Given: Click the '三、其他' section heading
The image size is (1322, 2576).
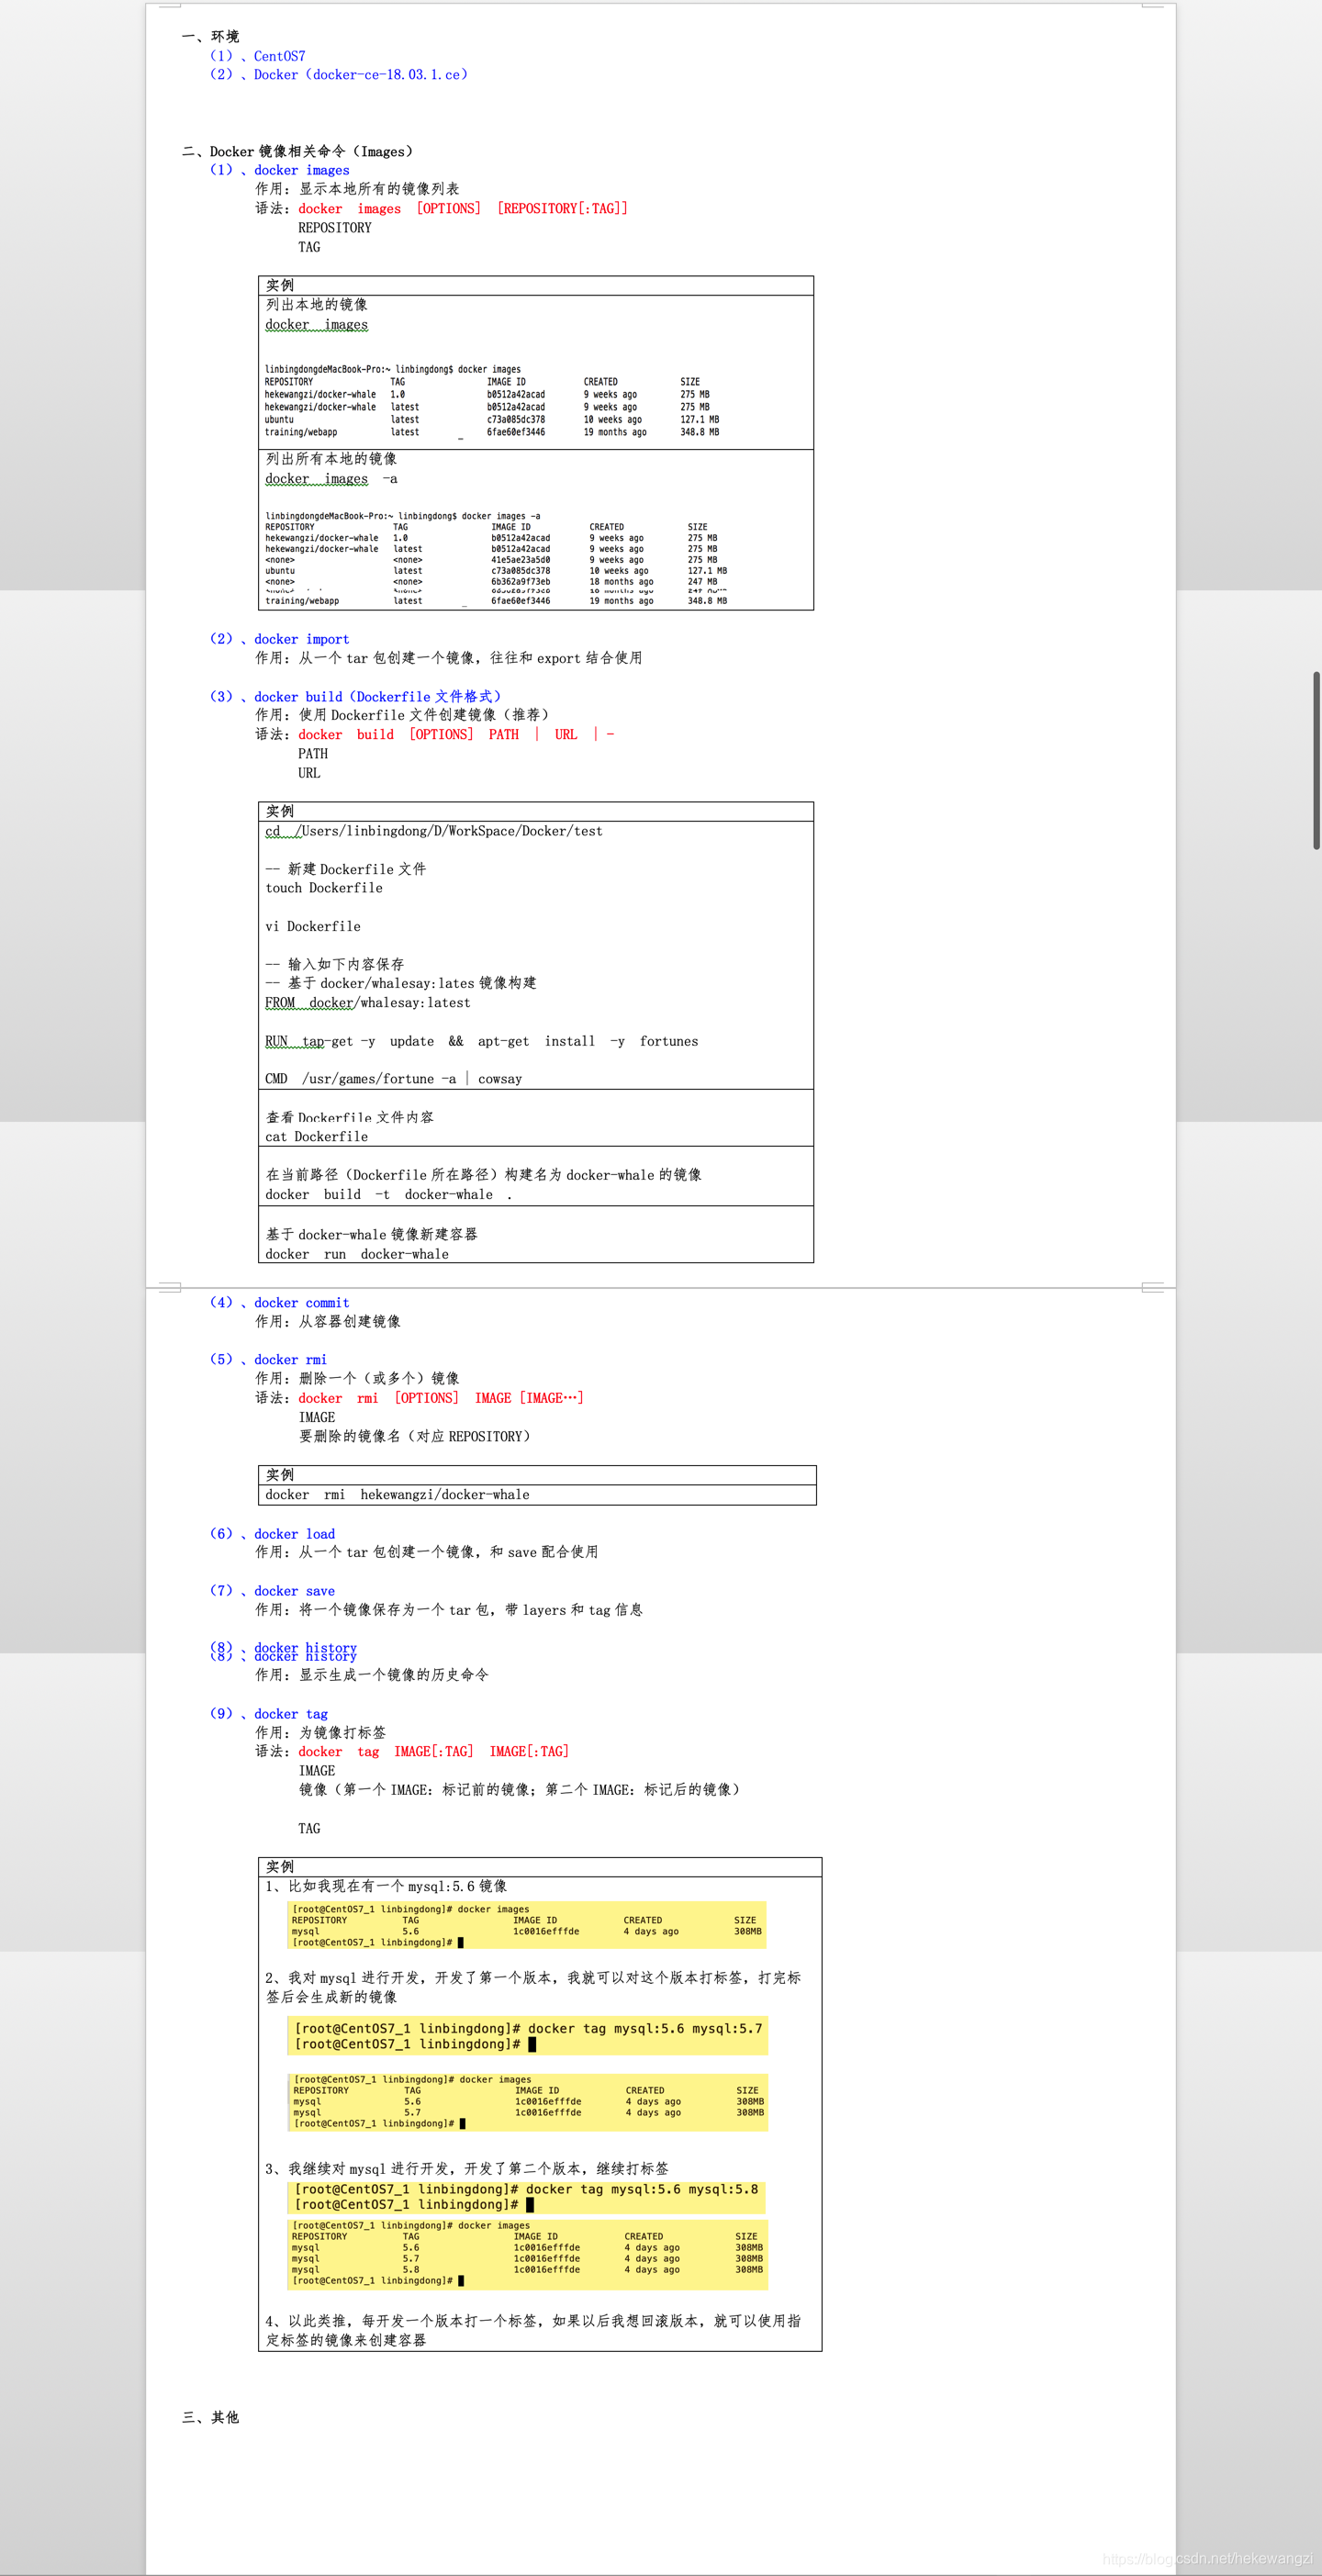Looking at the screenshot, I should (210, 2417).
